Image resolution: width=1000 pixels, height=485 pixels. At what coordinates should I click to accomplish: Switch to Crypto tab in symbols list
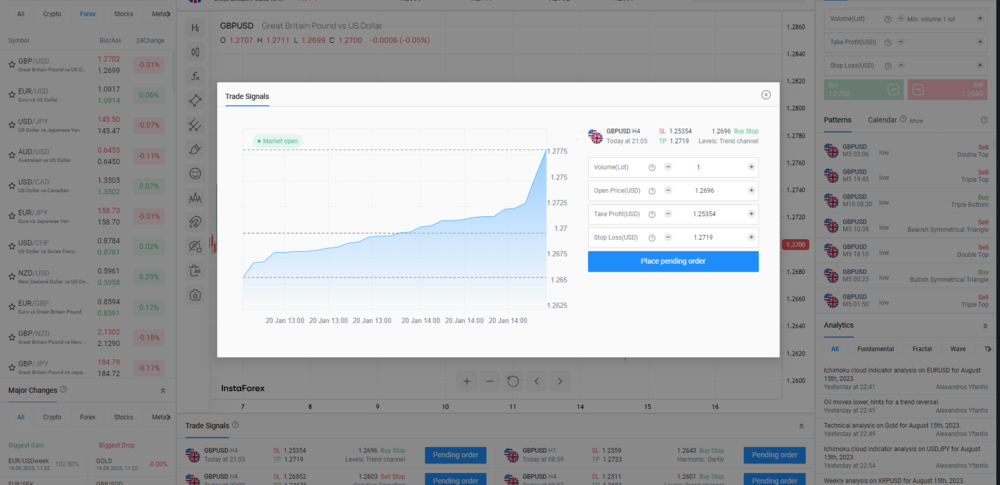click(x=52, y=15)
